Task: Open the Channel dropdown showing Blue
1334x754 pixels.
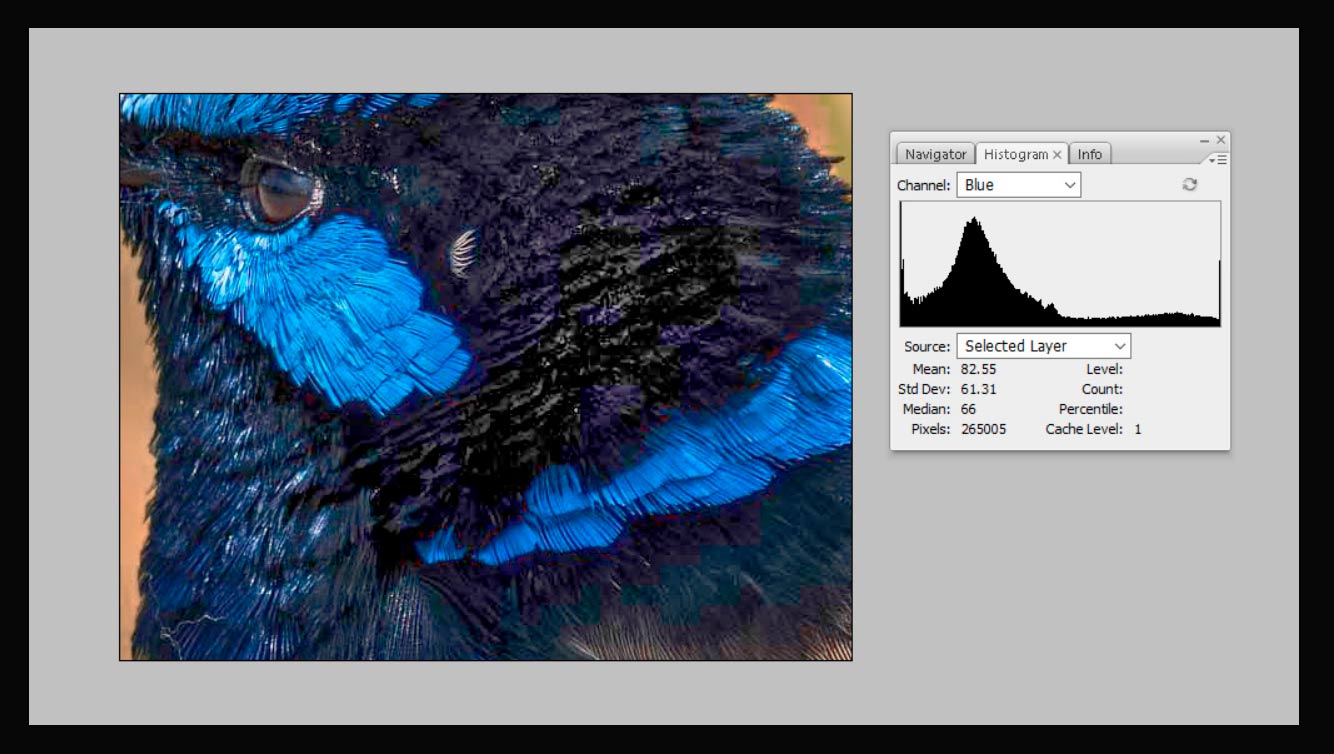Action: (x=1018, y=185)
